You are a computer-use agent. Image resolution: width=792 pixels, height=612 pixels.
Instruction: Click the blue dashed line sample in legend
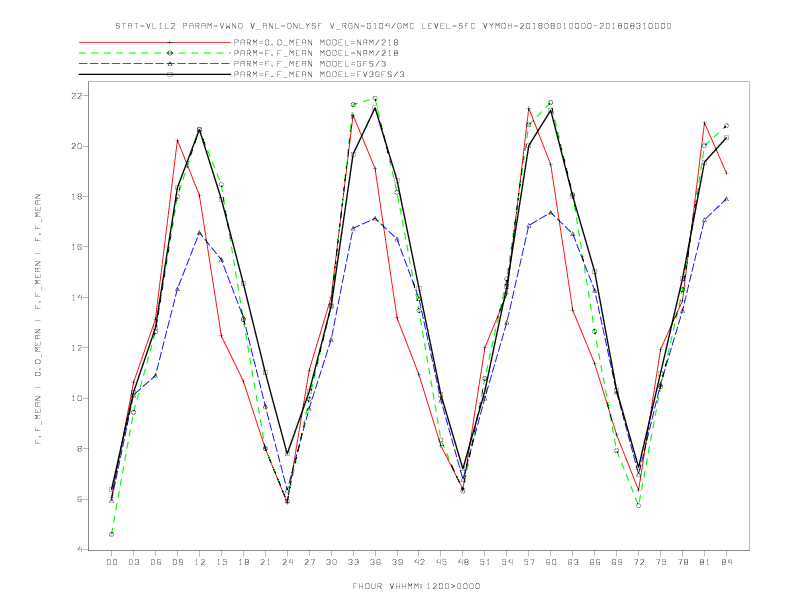click(x=155, y=64)
